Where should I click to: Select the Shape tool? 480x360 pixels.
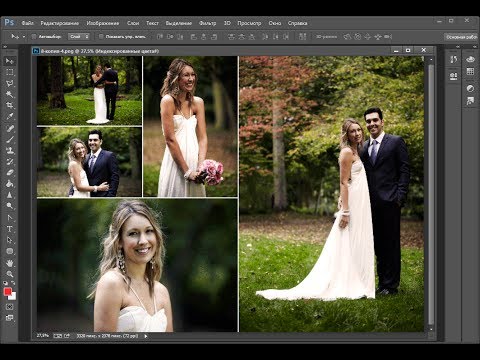click(10, 251)
